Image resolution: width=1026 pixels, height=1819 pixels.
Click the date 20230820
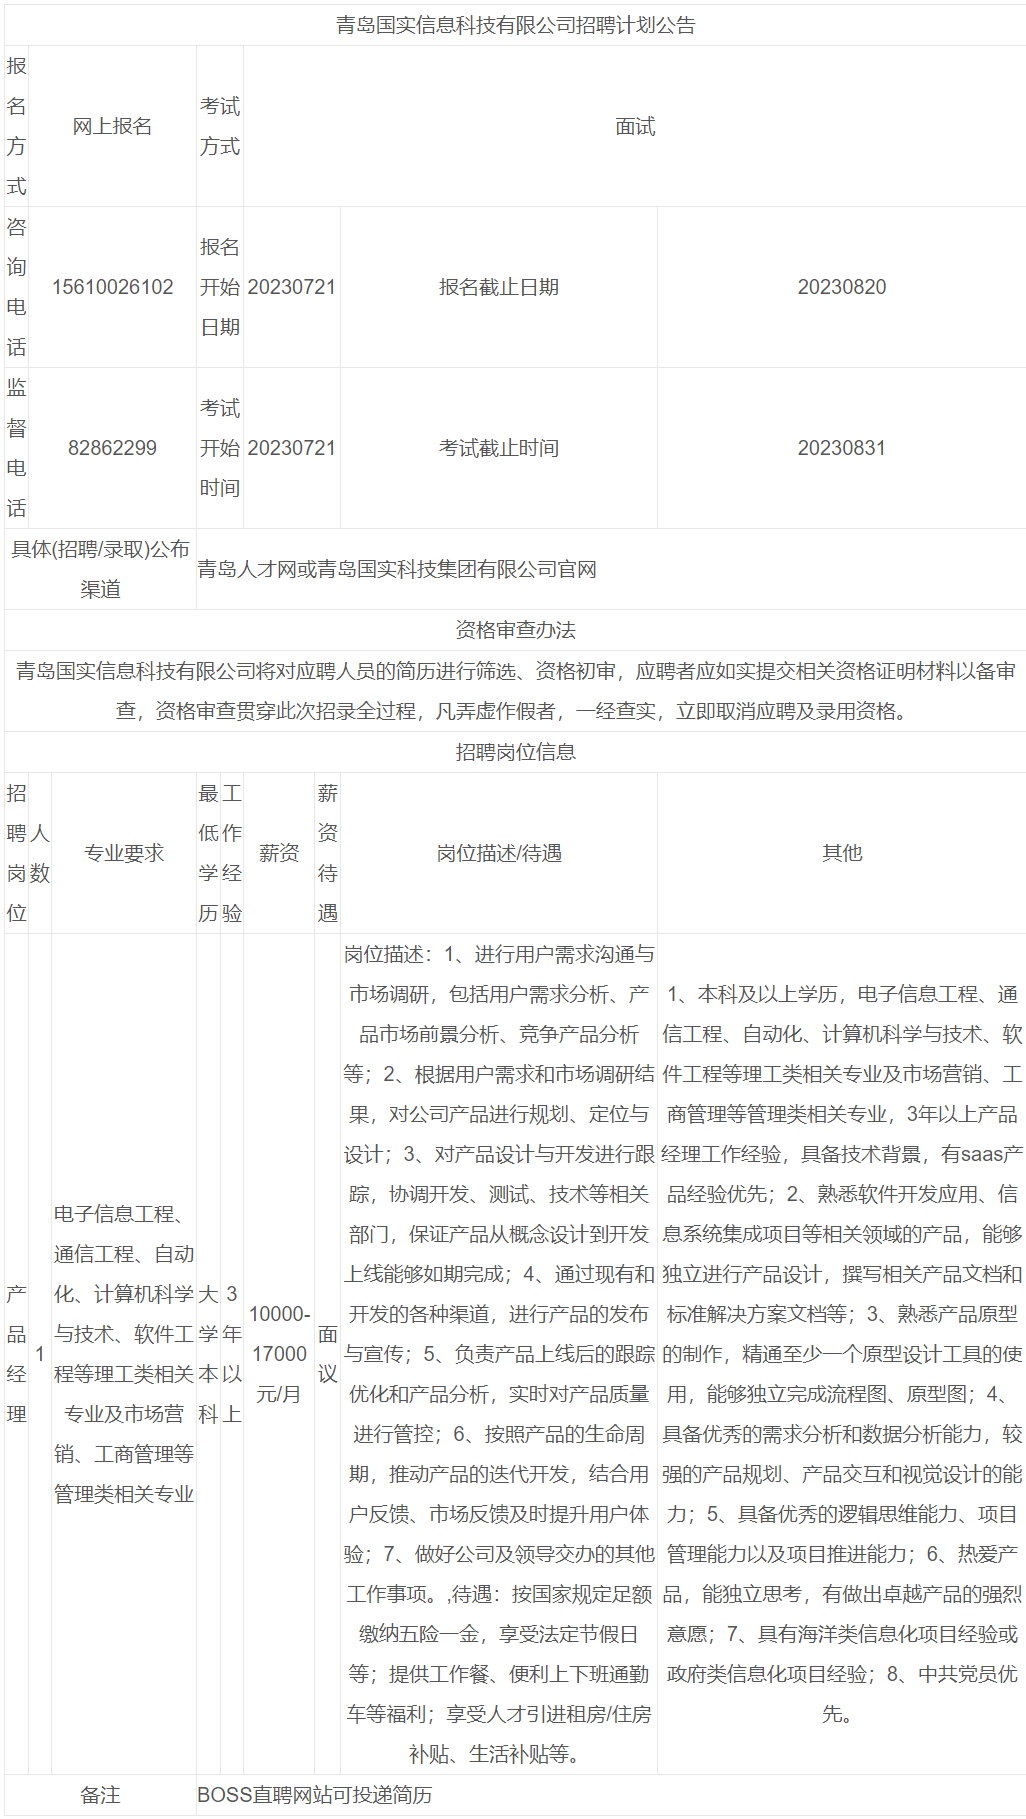842,287
